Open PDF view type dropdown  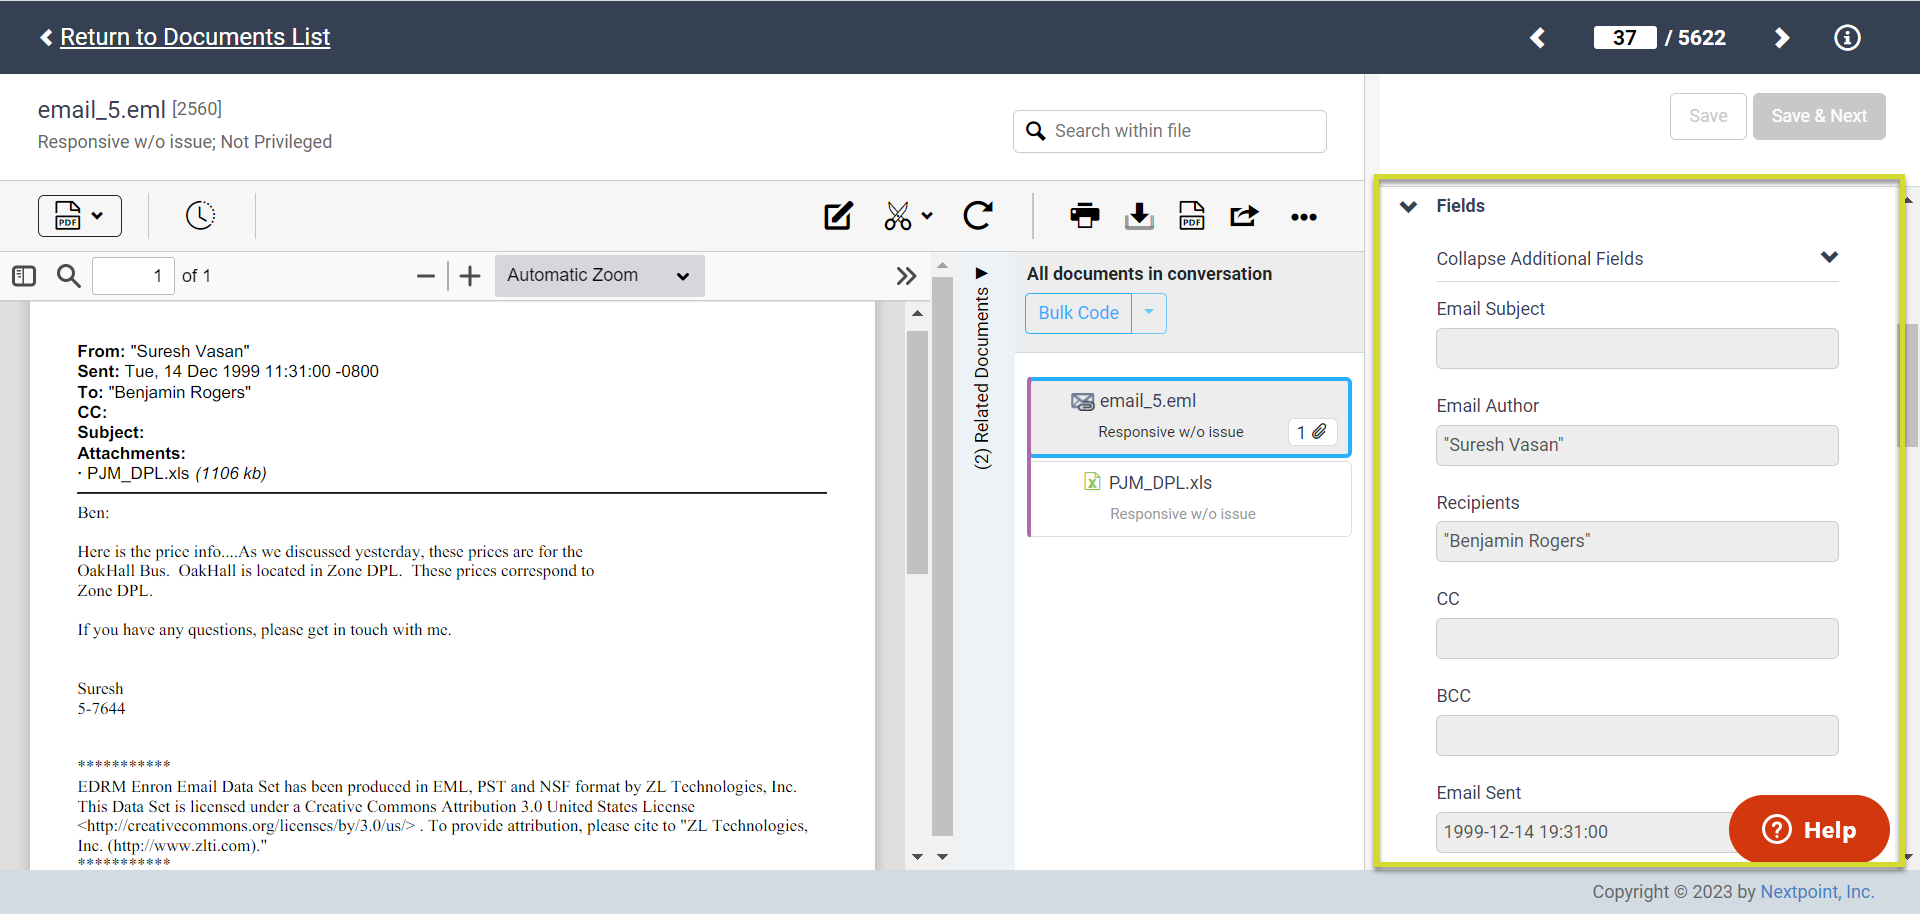point(80,216)
